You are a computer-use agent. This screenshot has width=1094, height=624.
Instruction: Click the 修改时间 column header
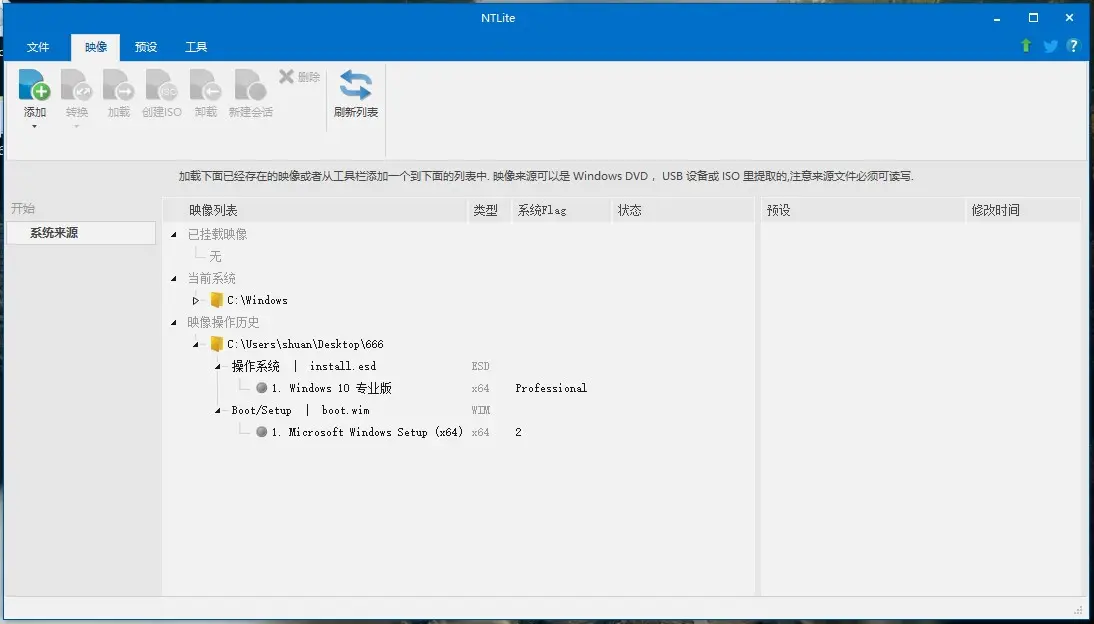pyautogui.click(x=1024, y=210)
